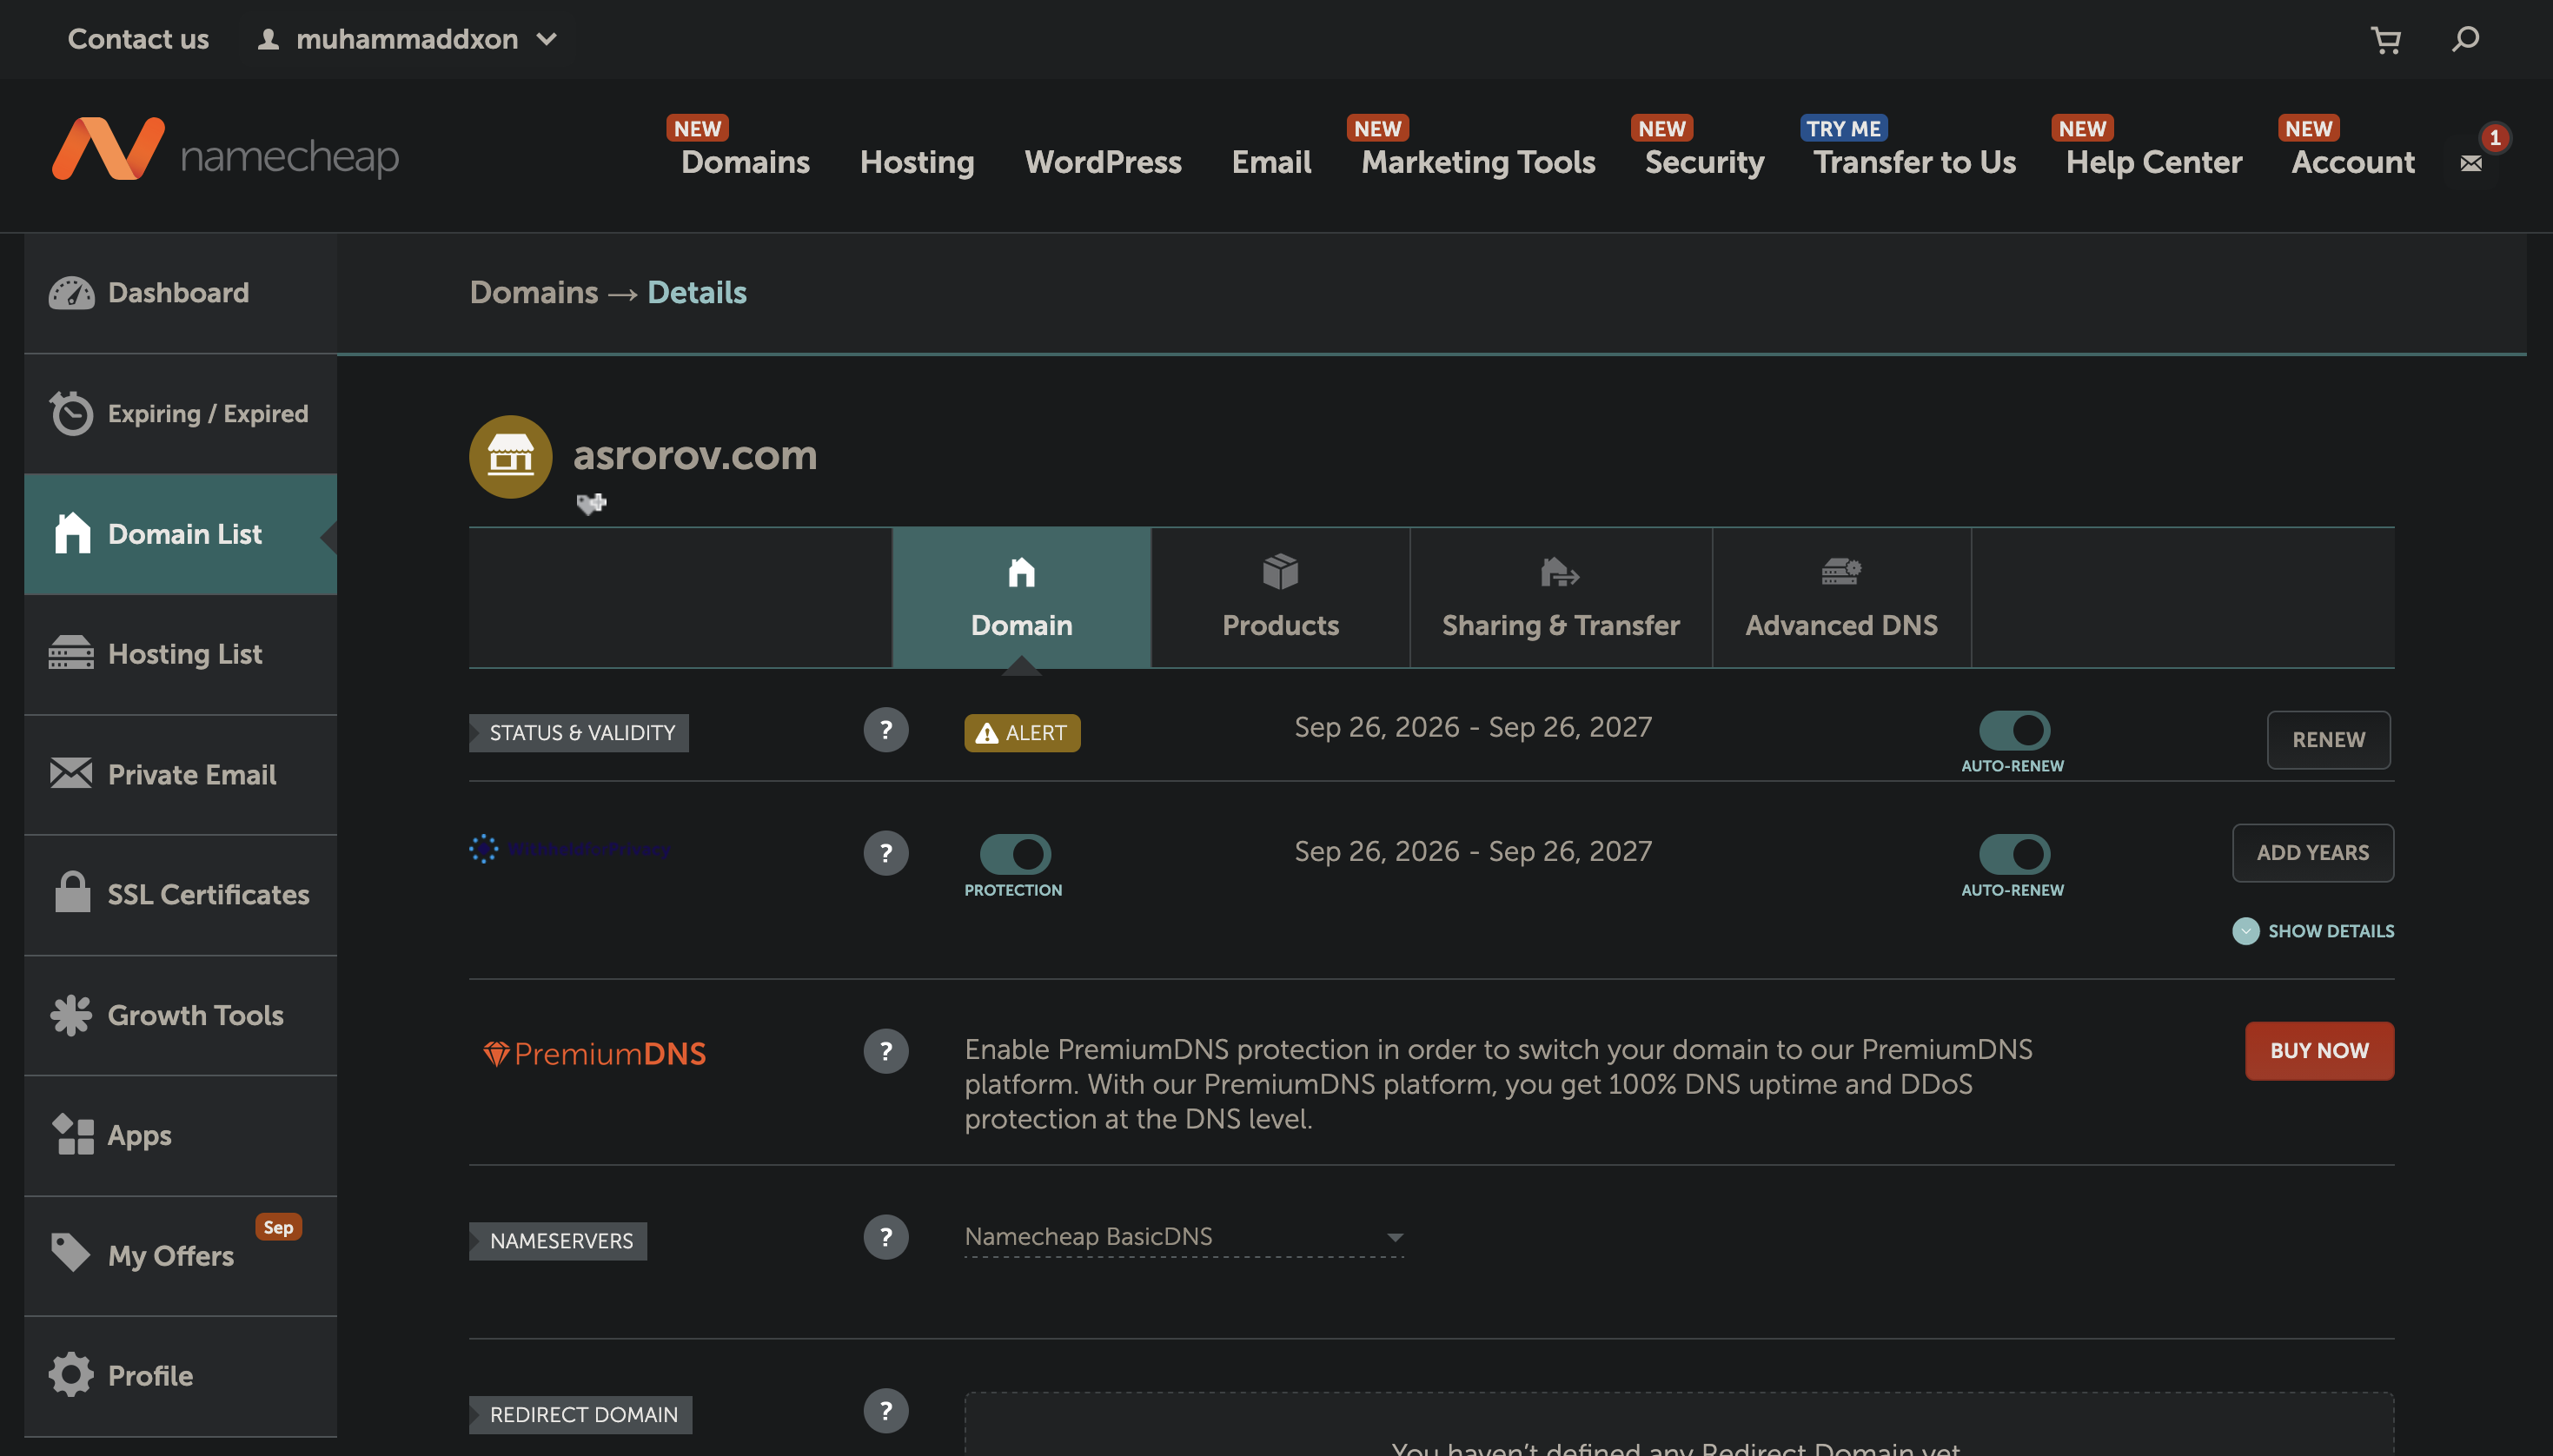Viewport: 2553px width, 1456px height.
Task: Click the Apps grid icon
Action: tap(72, 1135)
